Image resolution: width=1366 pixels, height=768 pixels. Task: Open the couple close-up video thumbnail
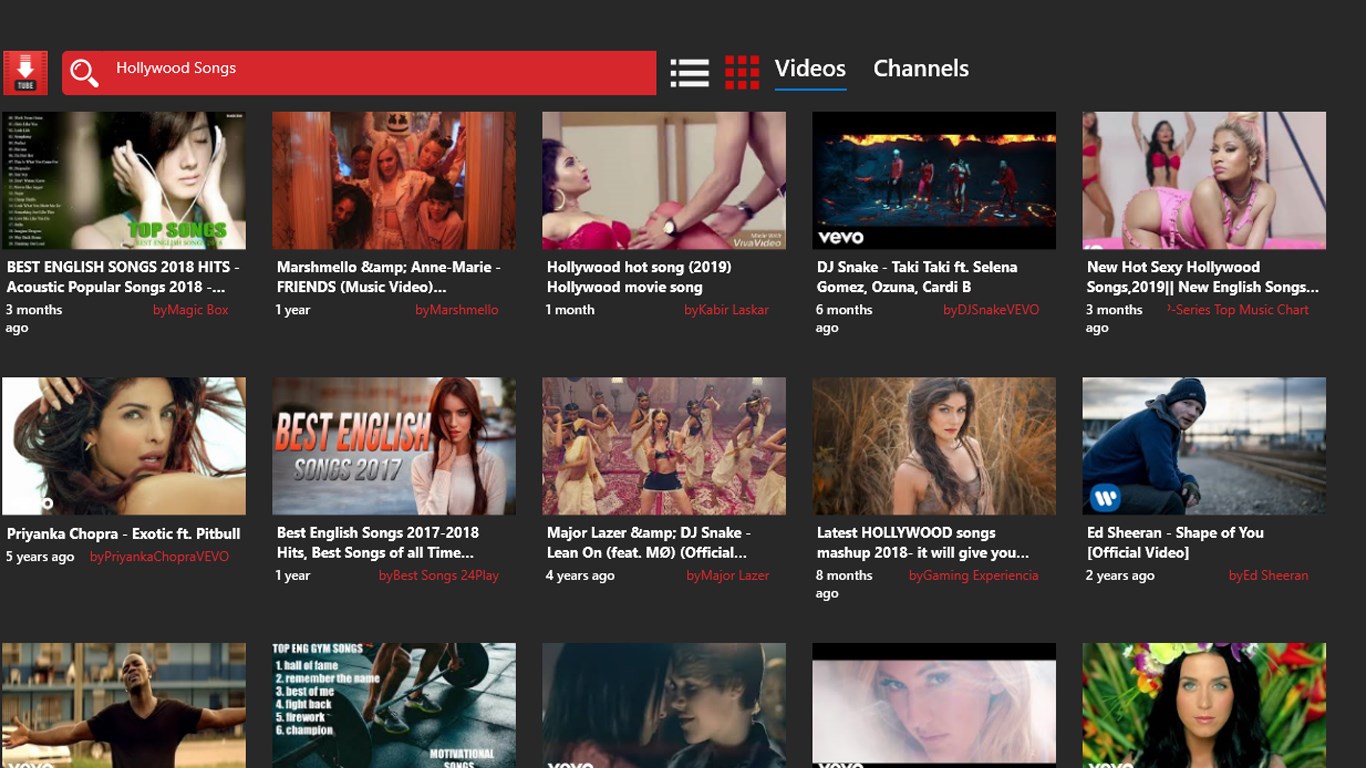pyautogui.click(x=664, y=705)
